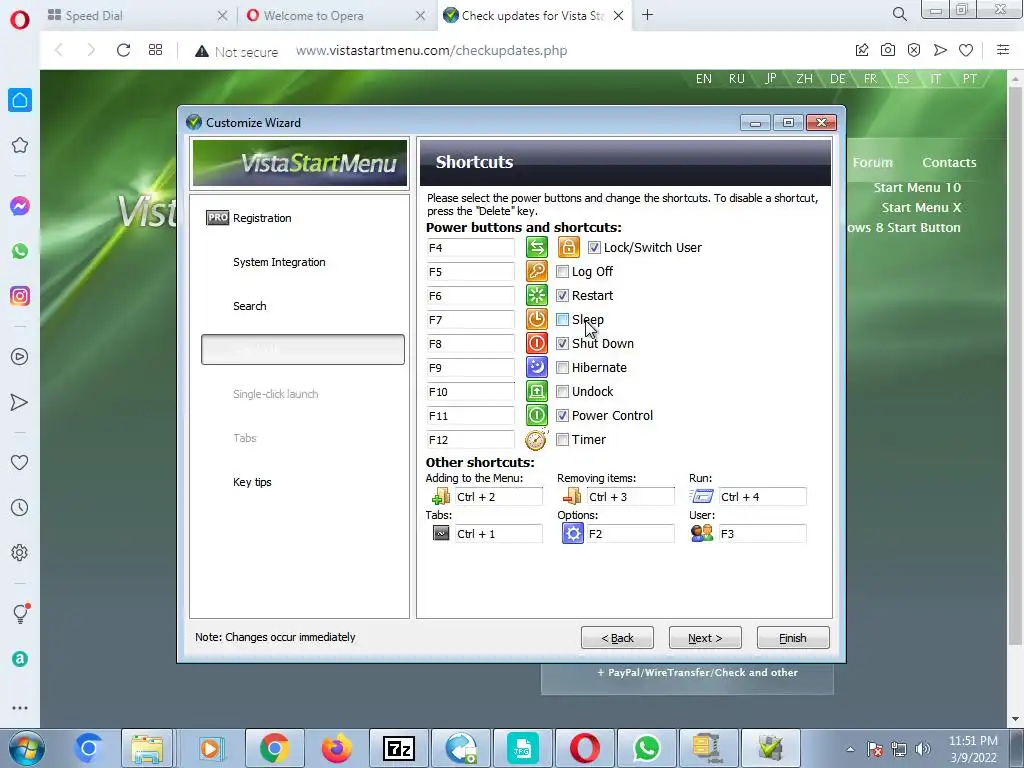The image size is (1024, 768).
Task: Click the F12 Timer shortcut field
Action: pyautogui.click(x=470, y=440)
